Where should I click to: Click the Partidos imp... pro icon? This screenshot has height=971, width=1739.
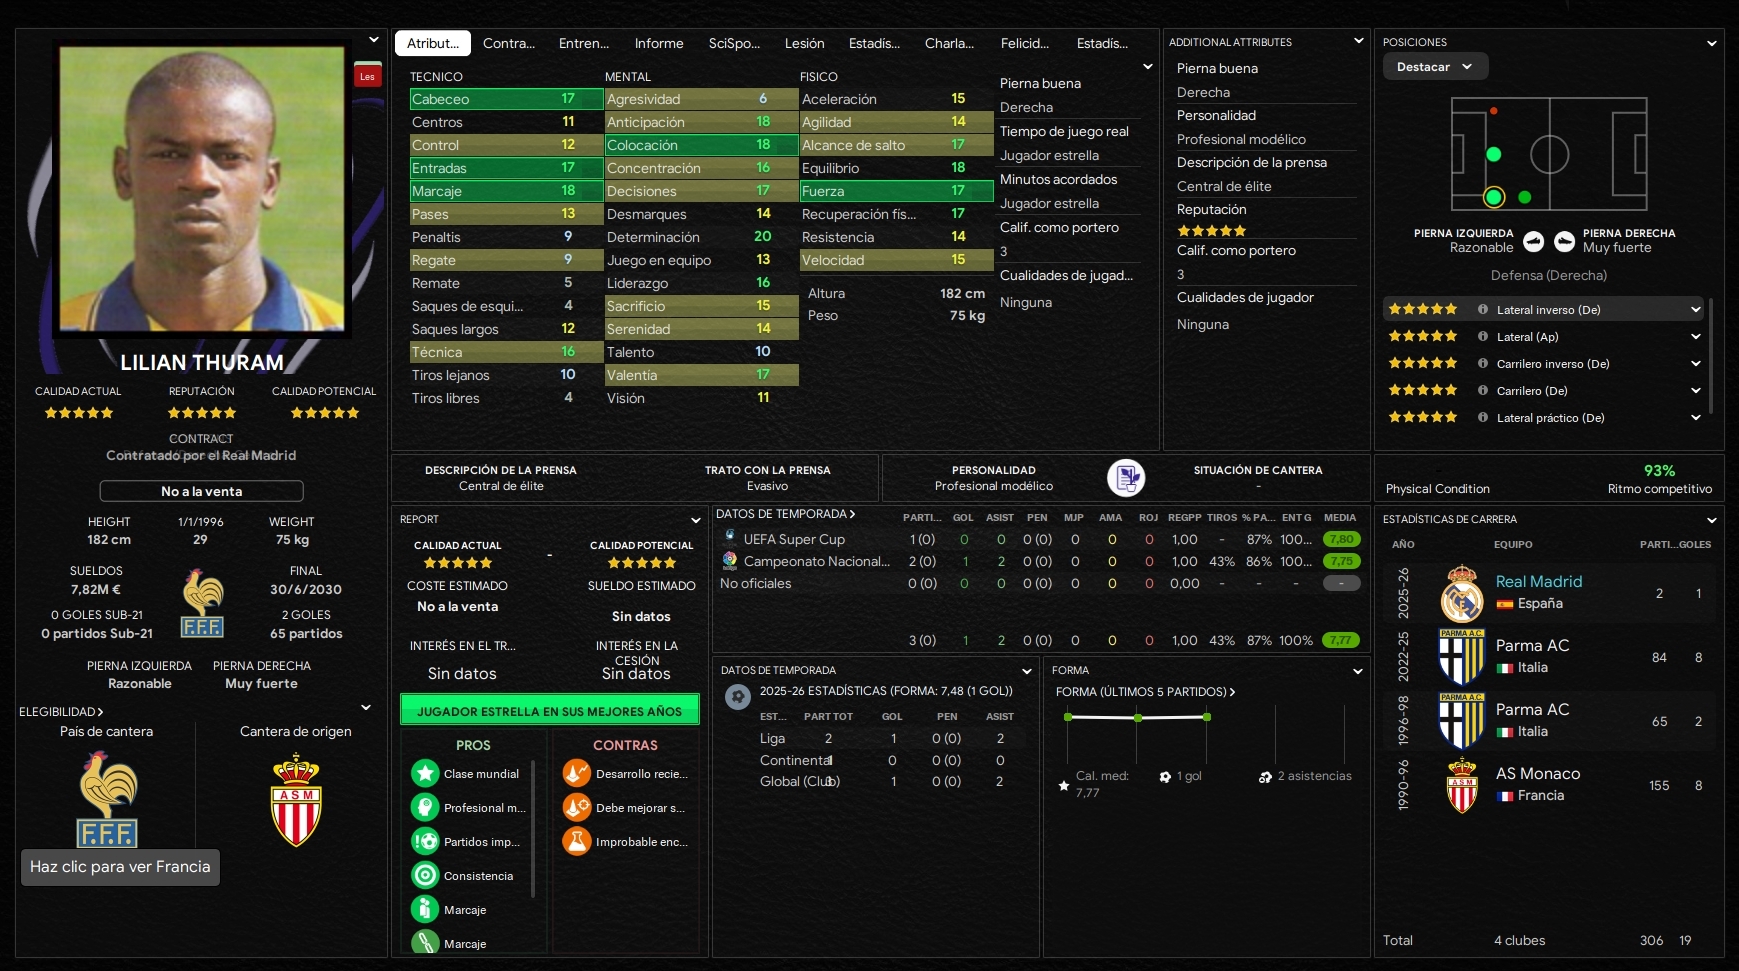[425, 841]
